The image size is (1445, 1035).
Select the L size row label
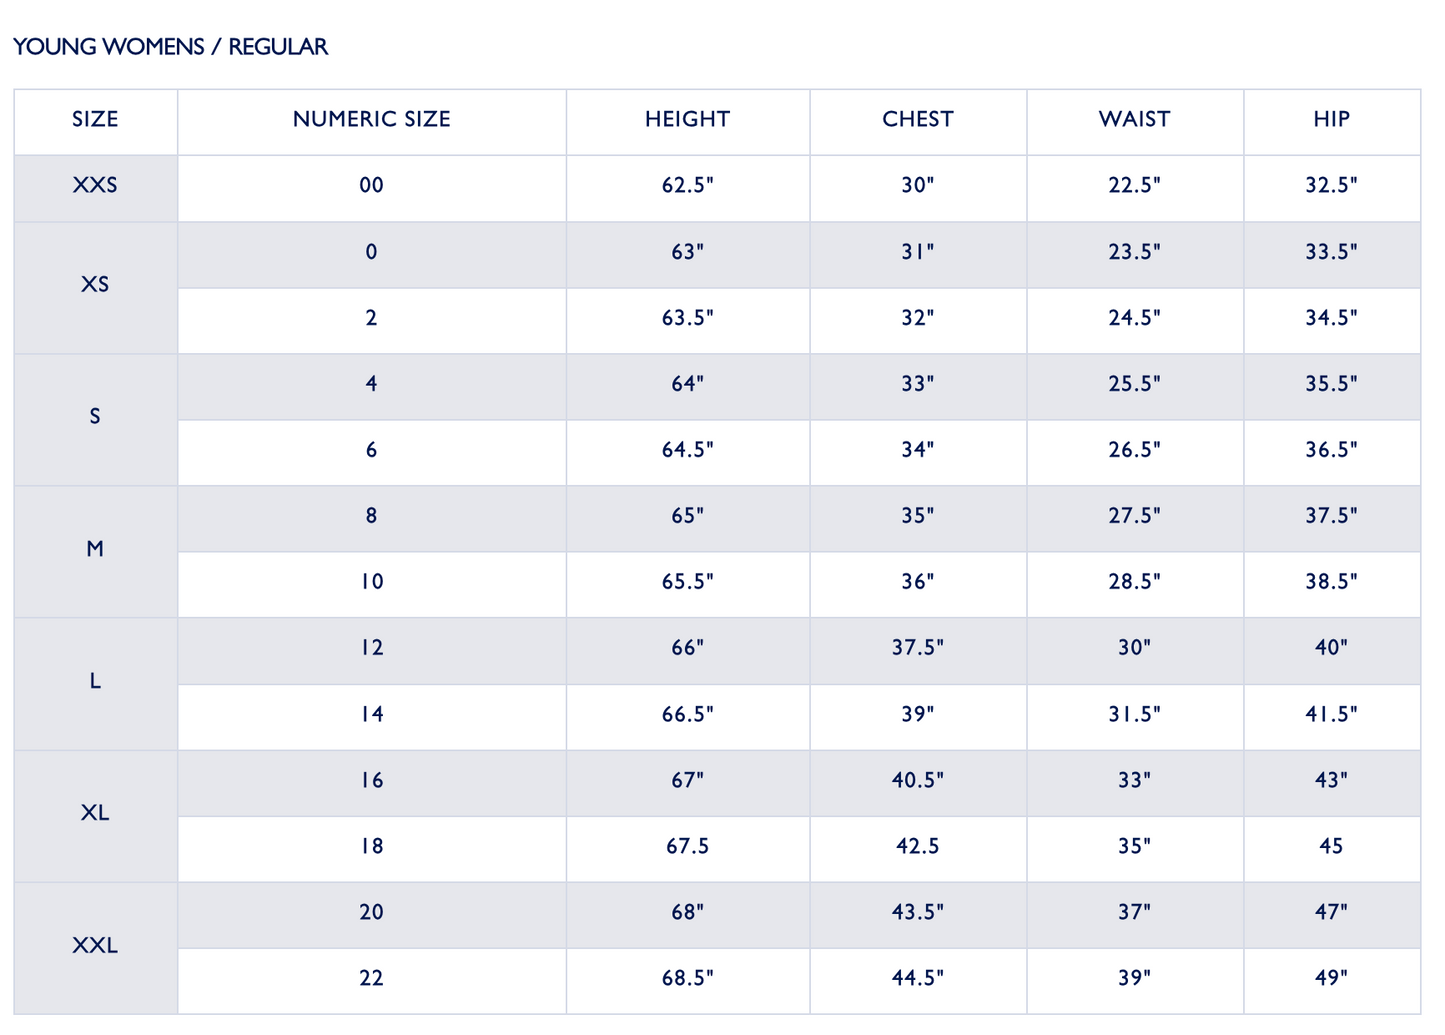(96, 683)
